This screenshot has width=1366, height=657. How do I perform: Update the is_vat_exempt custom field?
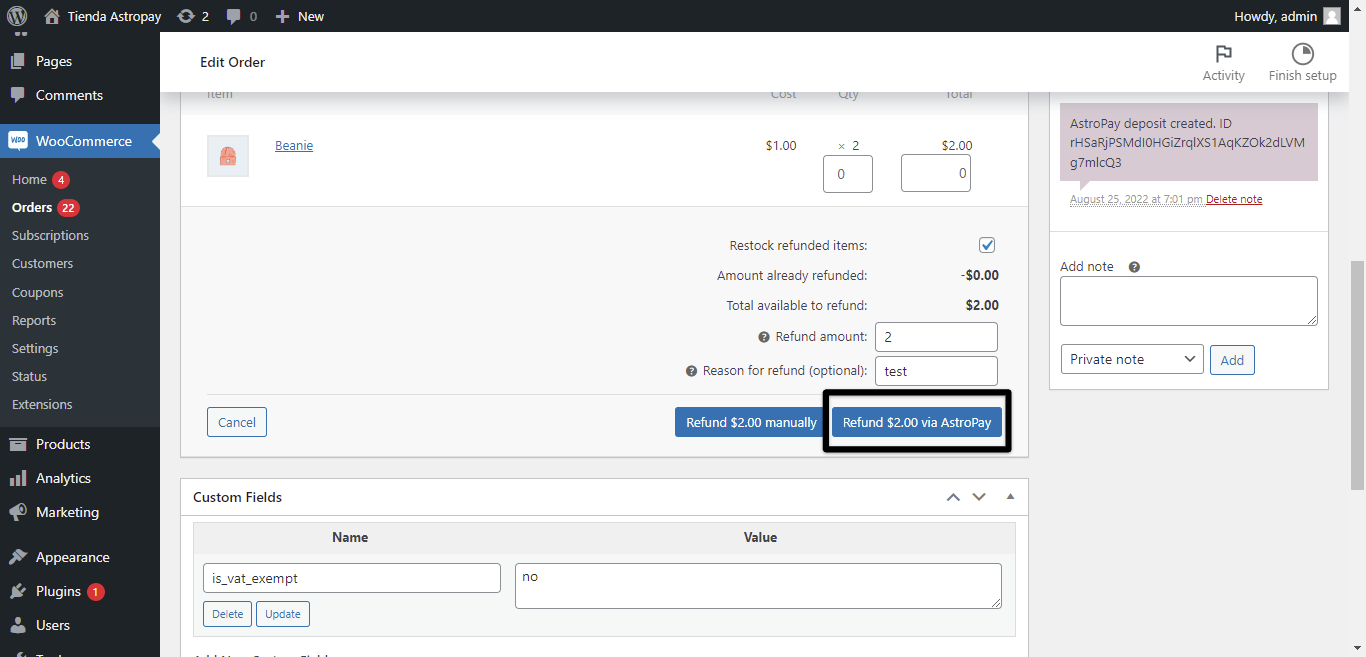coord(283,614)
